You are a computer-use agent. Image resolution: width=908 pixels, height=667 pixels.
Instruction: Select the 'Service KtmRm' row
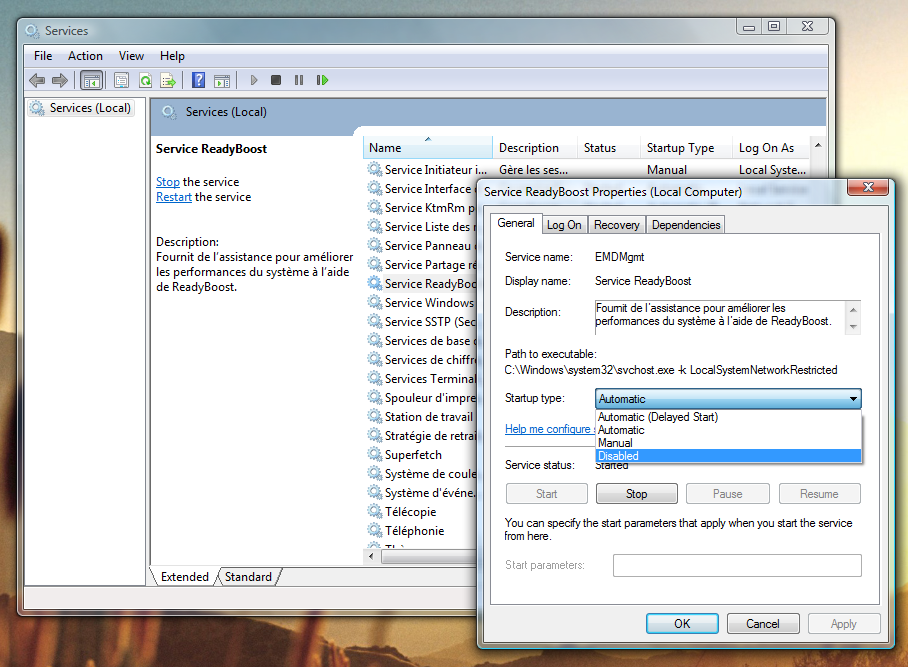(x=422, y=208)
